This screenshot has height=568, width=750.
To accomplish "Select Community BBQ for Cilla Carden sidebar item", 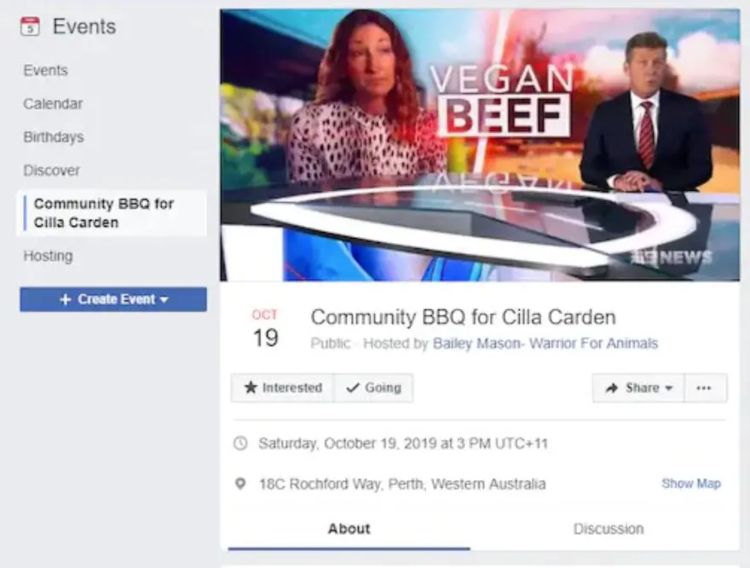I will 111,213.
